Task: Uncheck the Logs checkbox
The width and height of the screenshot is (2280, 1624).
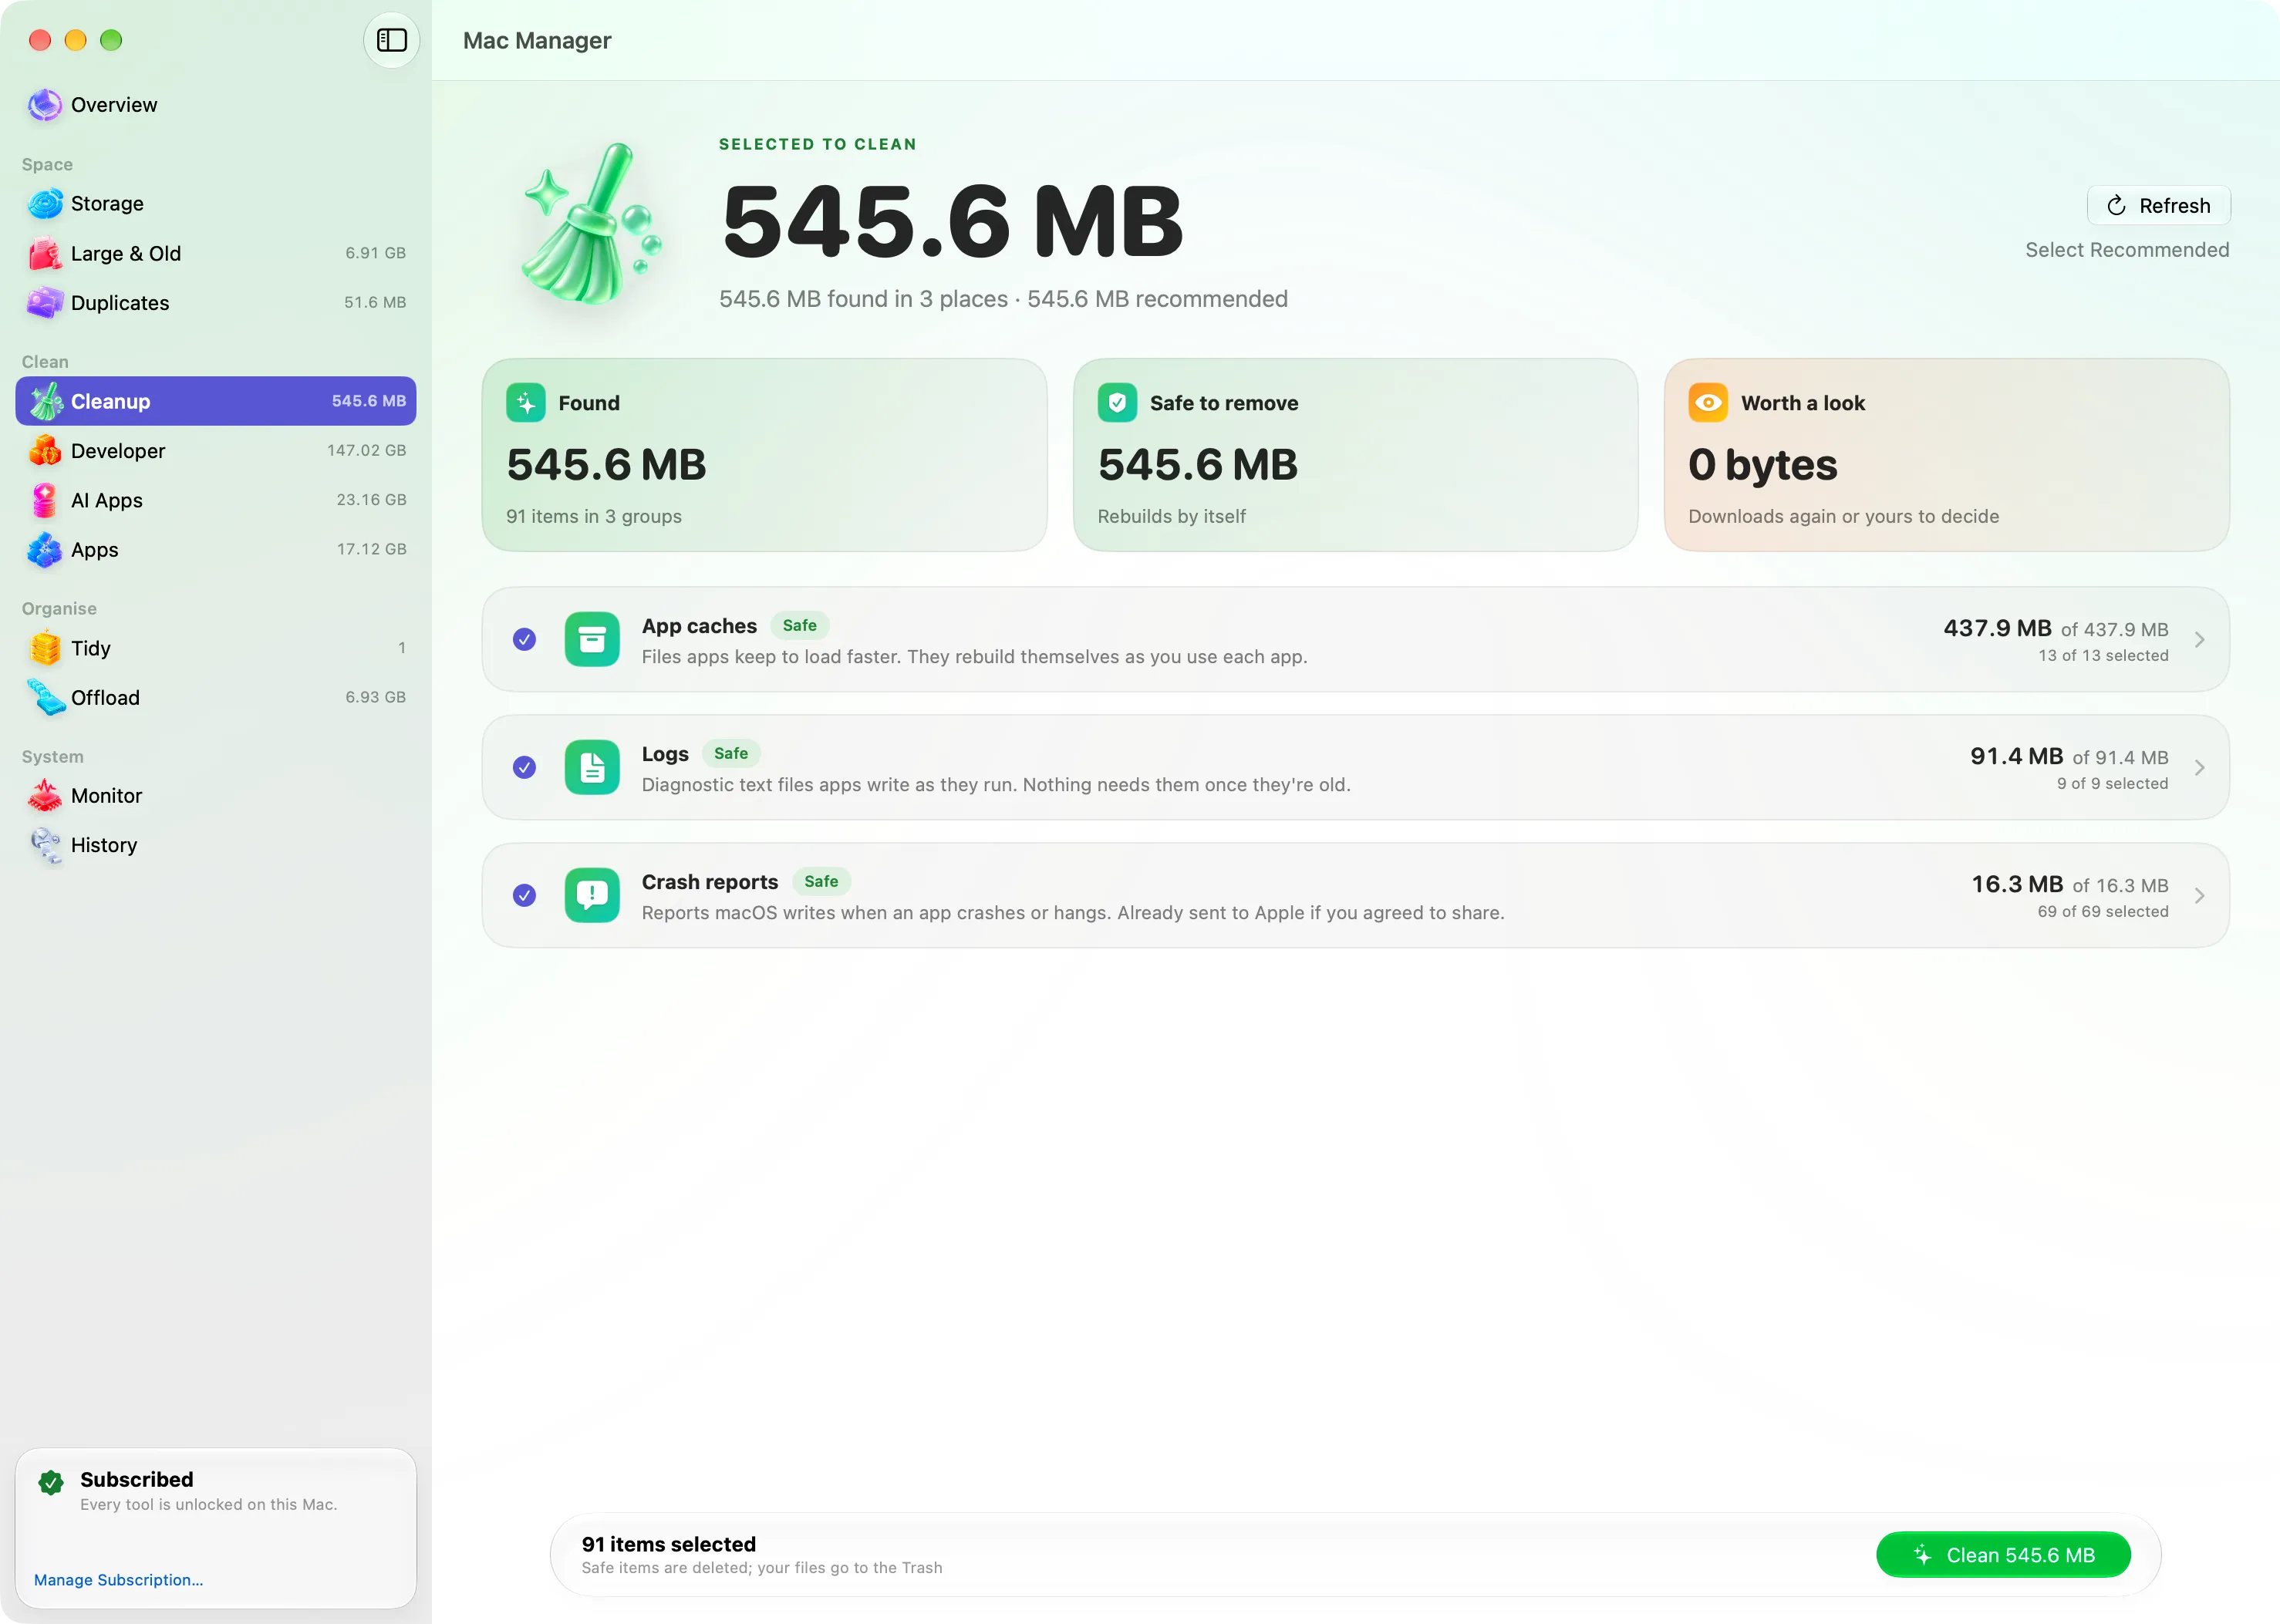Action: click(524, 768)
